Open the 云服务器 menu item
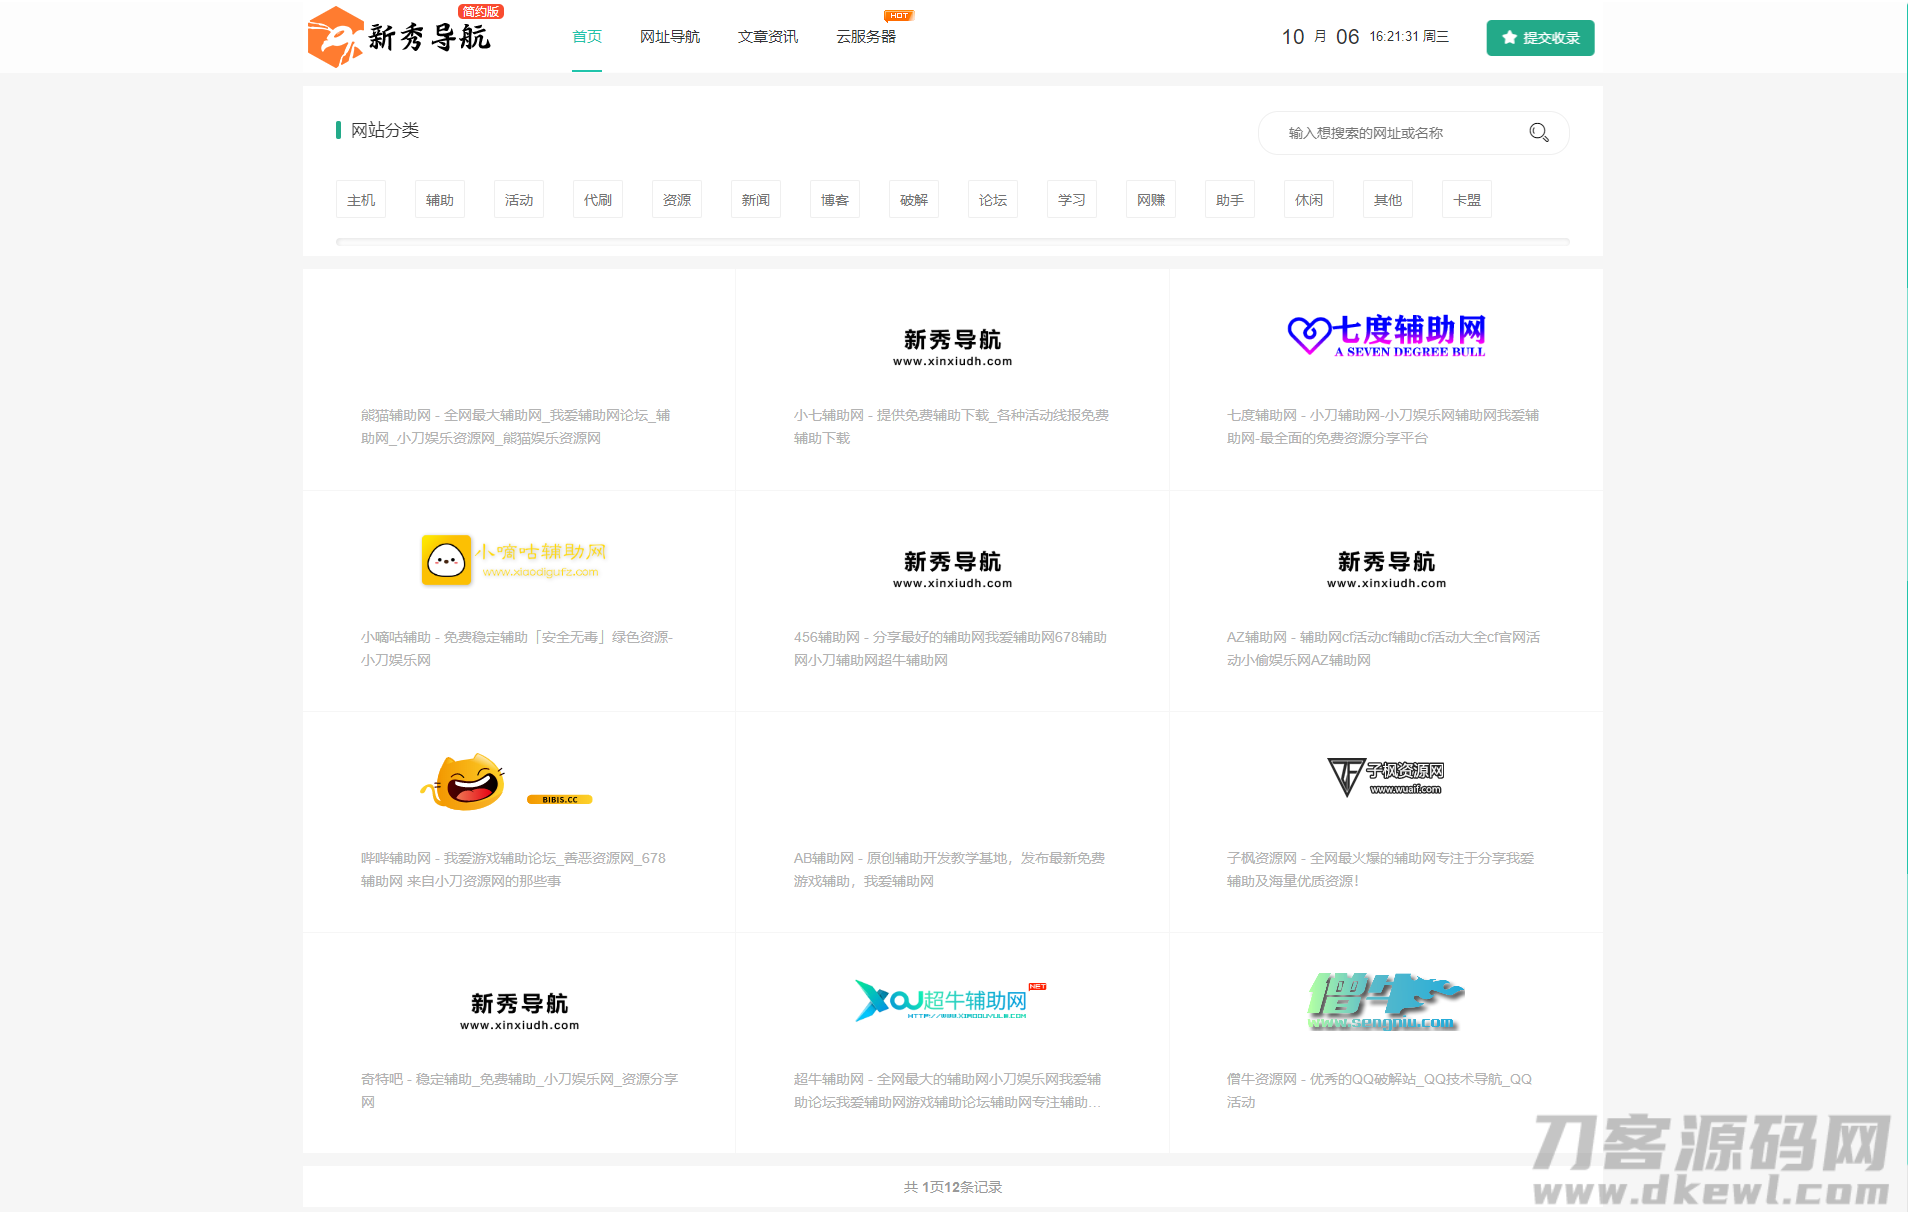1908x1212 pixels. 866,37
